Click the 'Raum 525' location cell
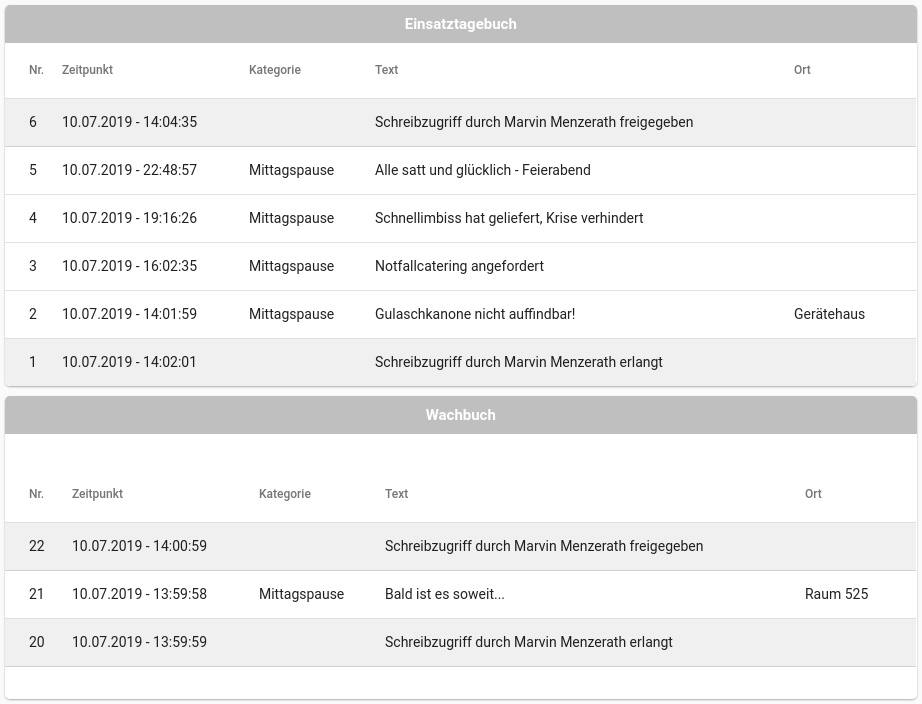The width and height of the screenshot is (922, 704). [x=836, y=594]
